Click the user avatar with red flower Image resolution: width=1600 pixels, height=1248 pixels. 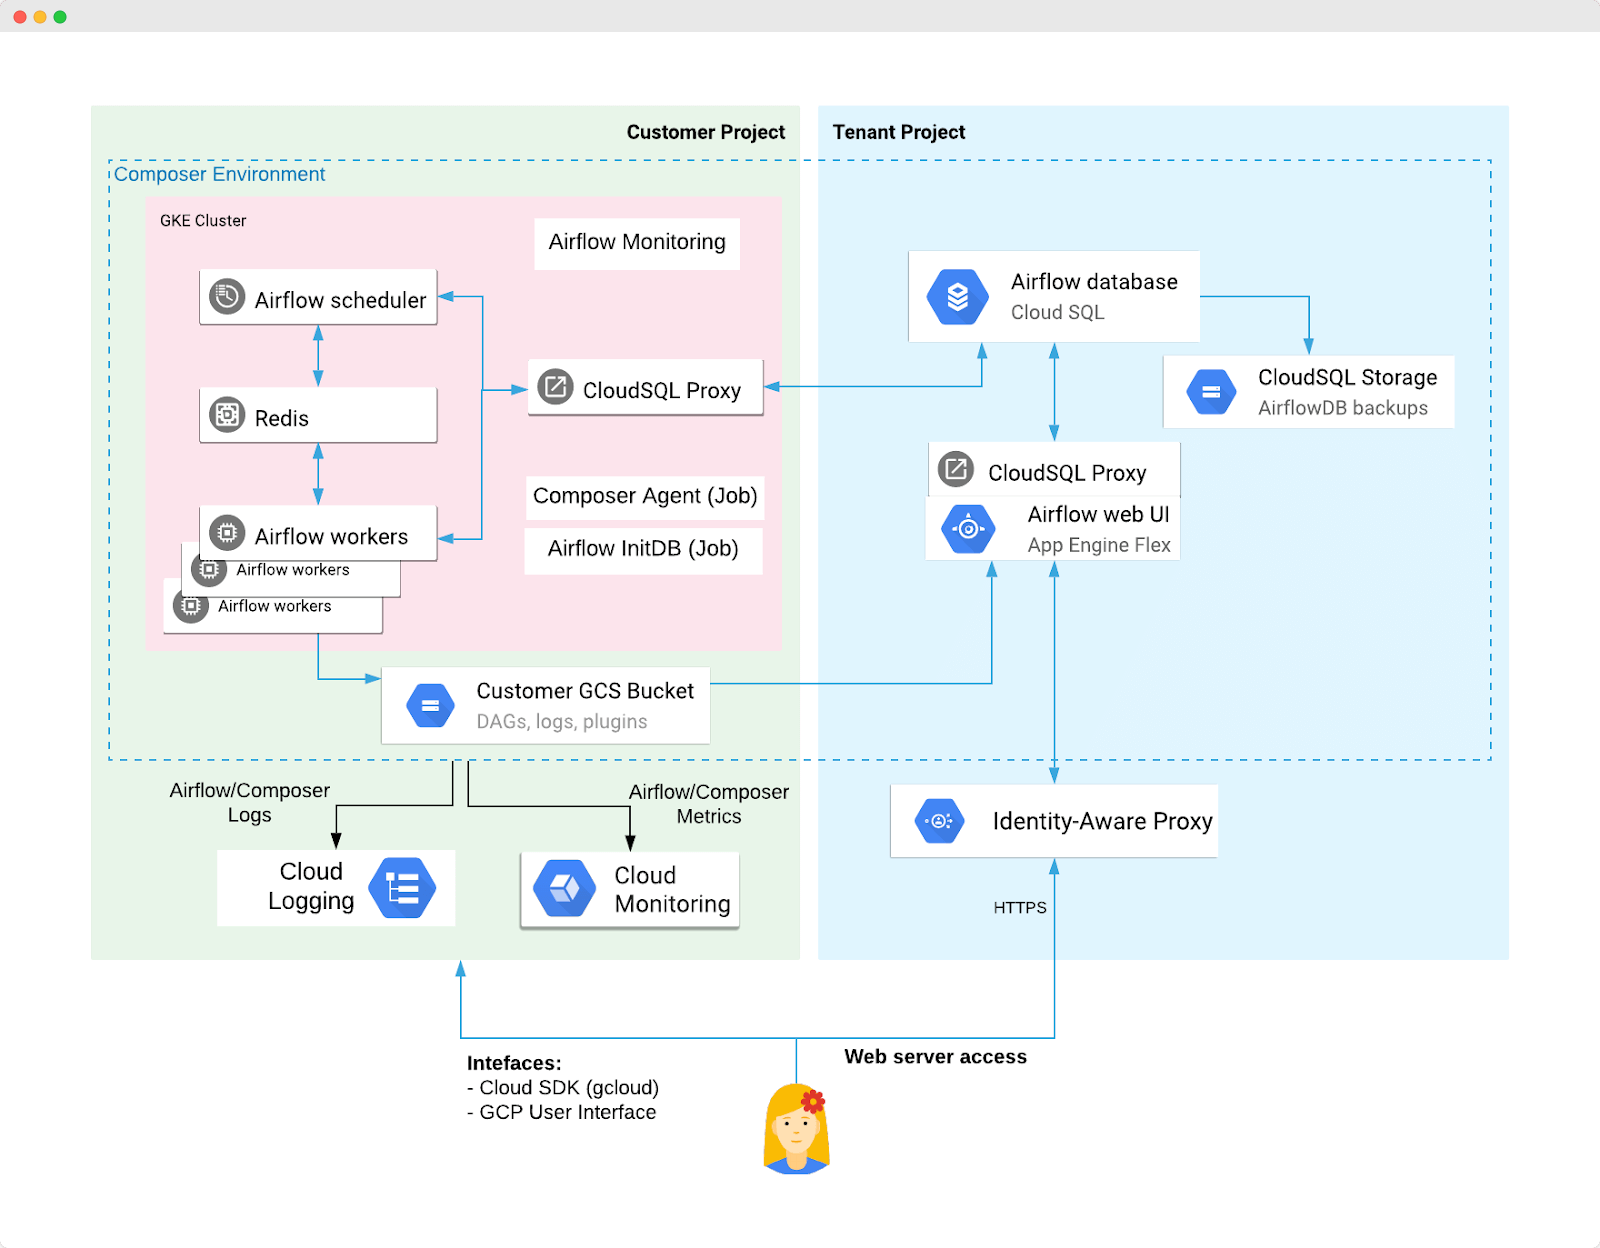[x=796, y=1129]
